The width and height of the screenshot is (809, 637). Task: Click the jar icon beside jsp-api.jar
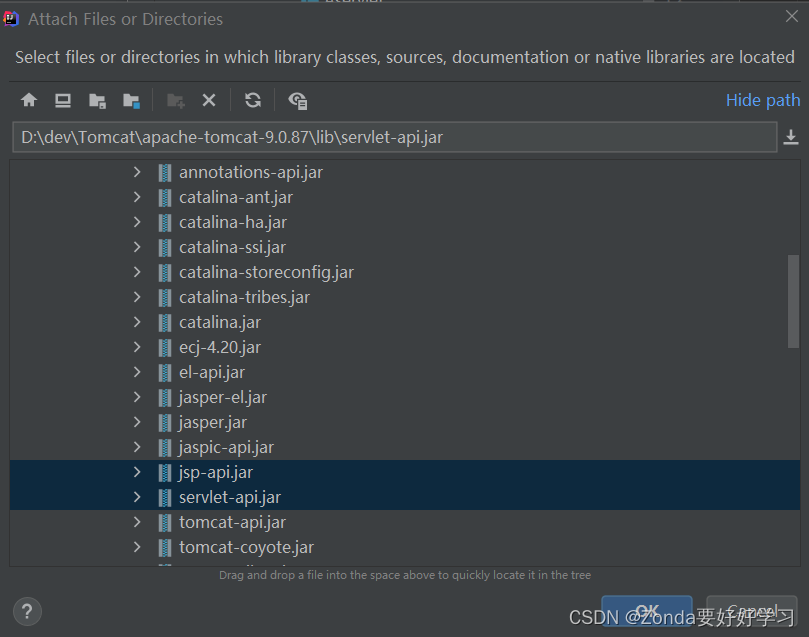pos(165,472)
